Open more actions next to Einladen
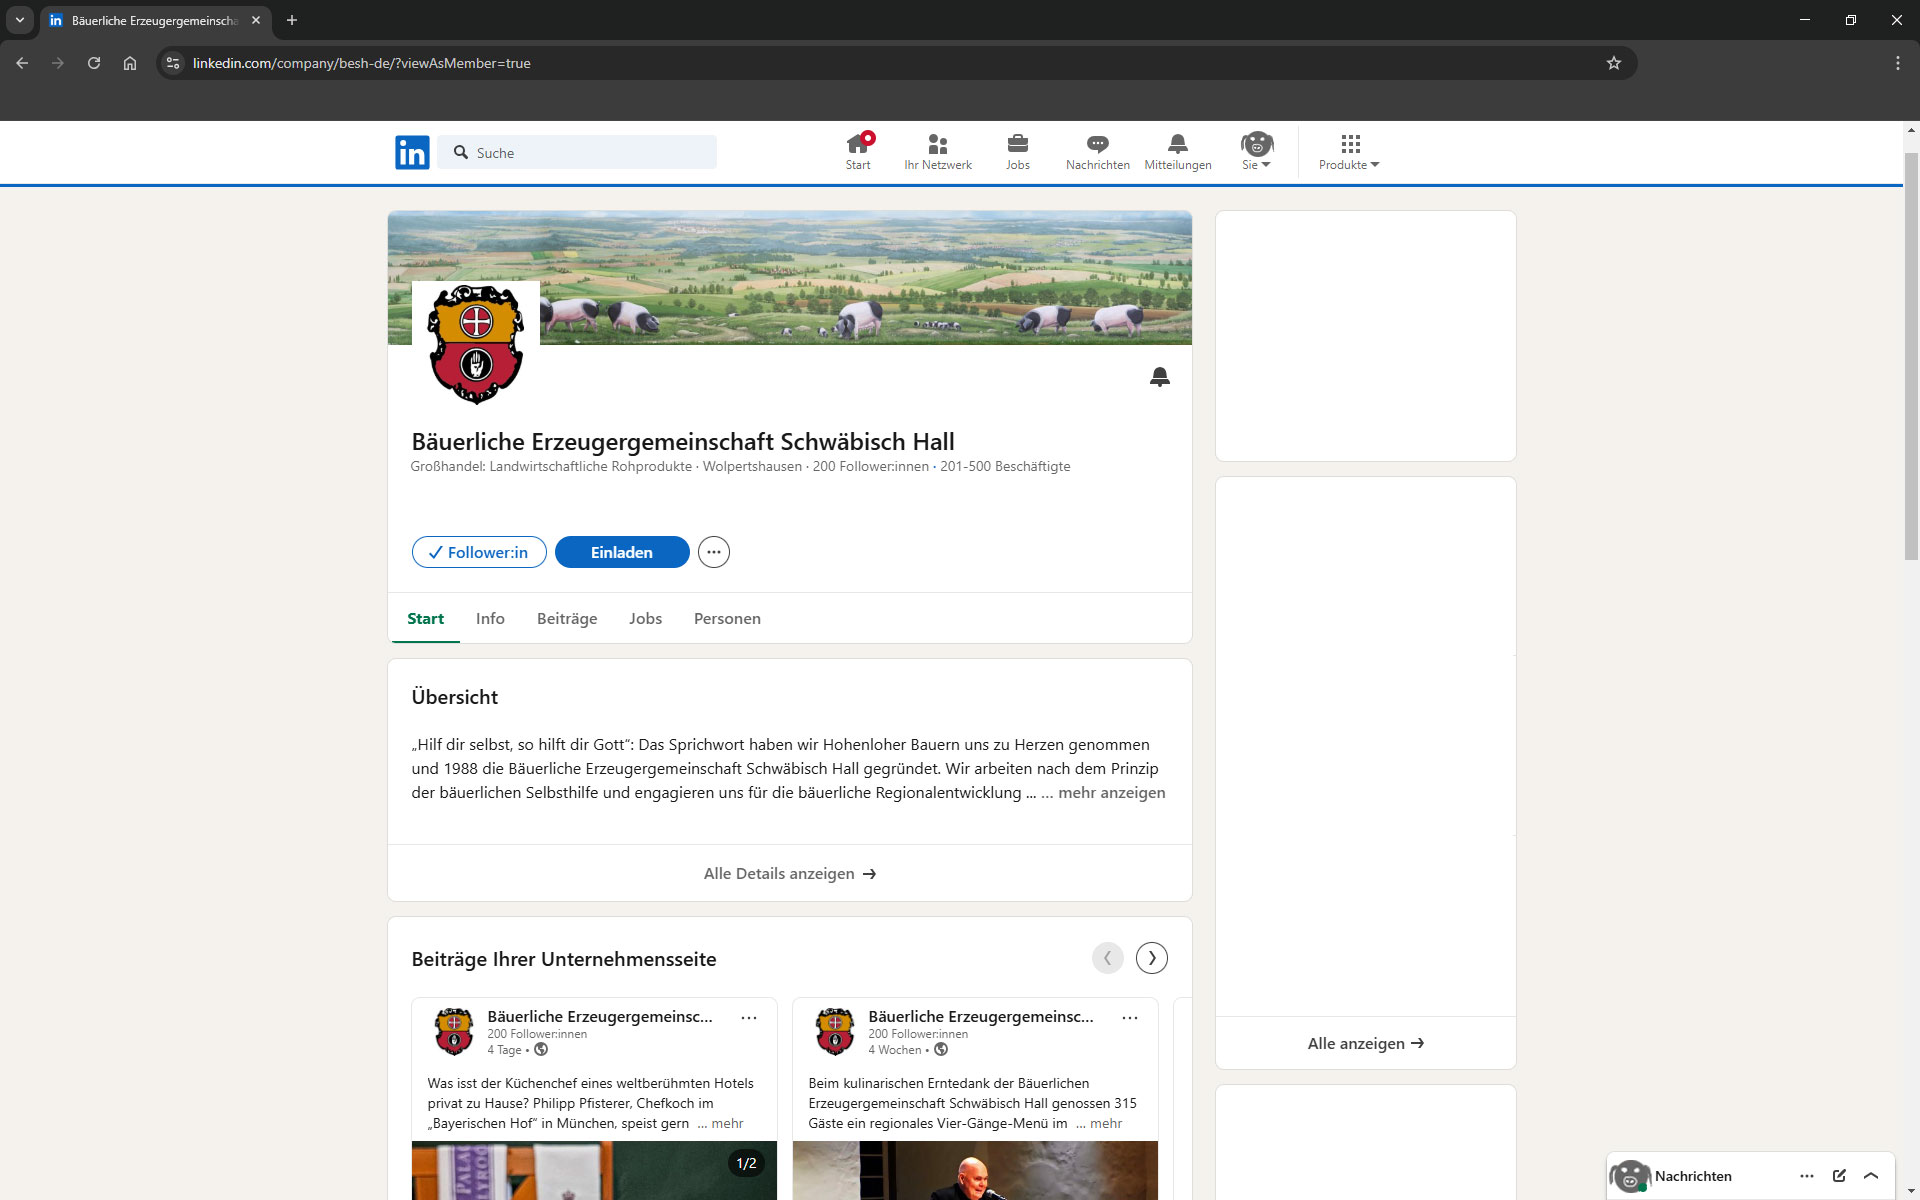Viewport: 1920px width, 1200px height. 713,551
